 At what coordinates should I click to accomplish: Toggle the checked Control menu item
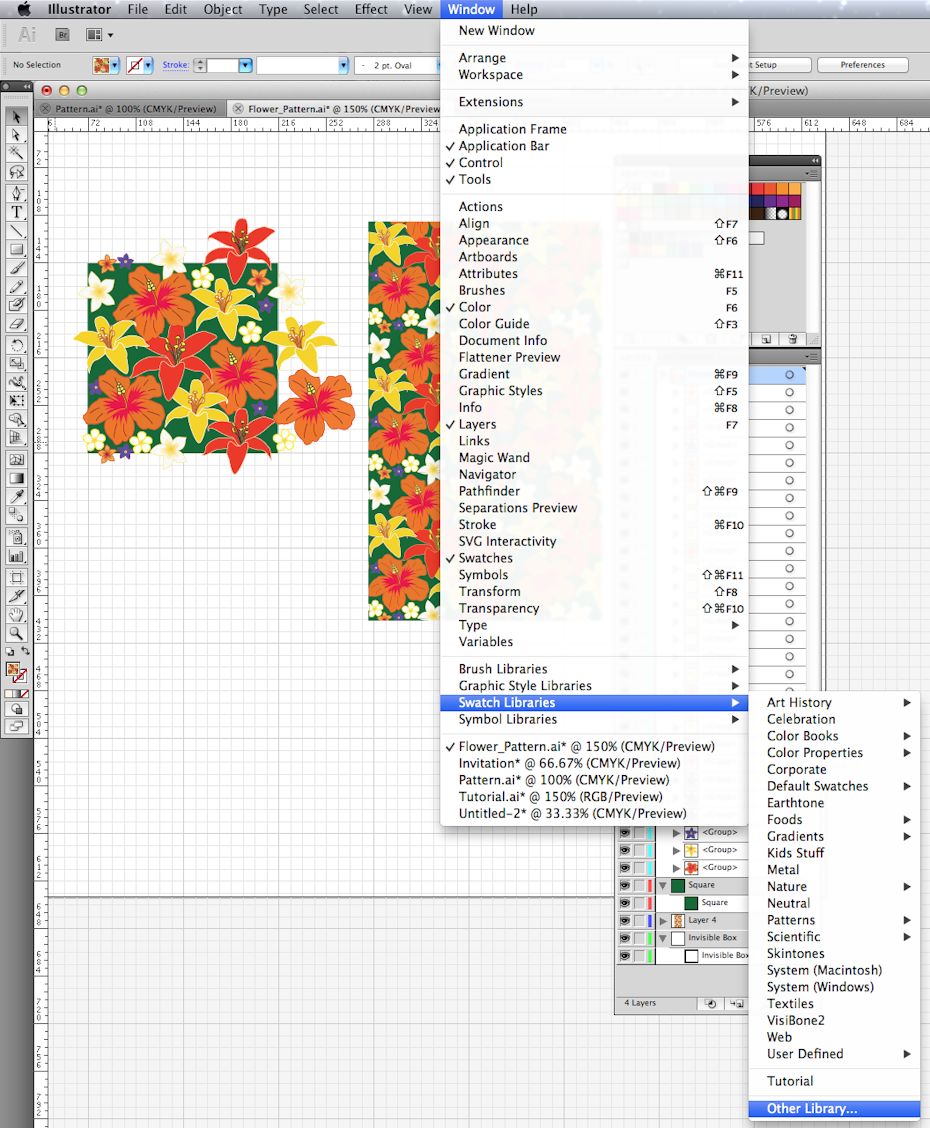594,163
